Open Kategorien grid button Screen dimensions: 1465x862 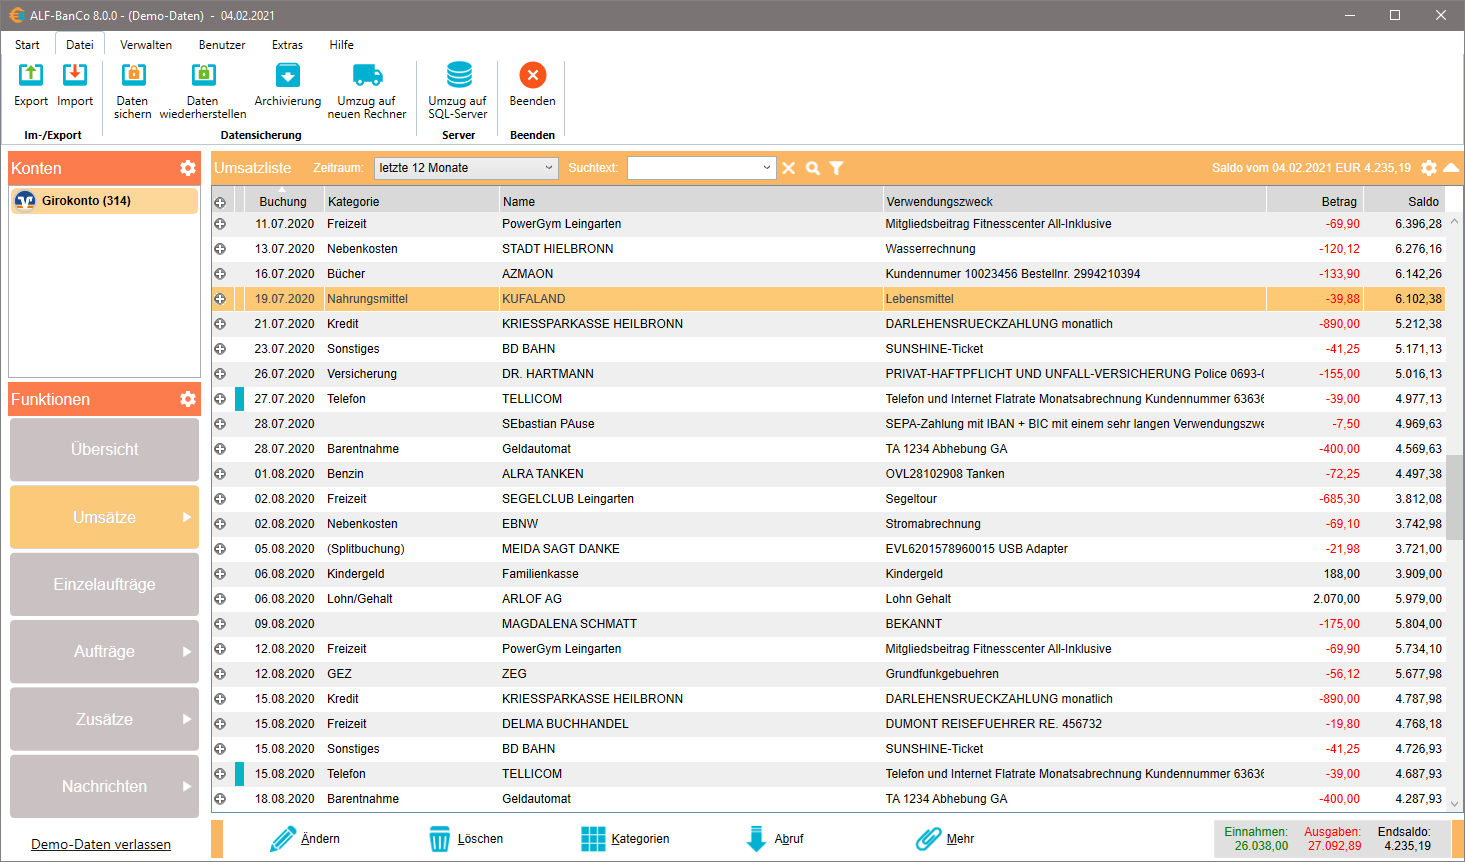[x=626, y=839]
